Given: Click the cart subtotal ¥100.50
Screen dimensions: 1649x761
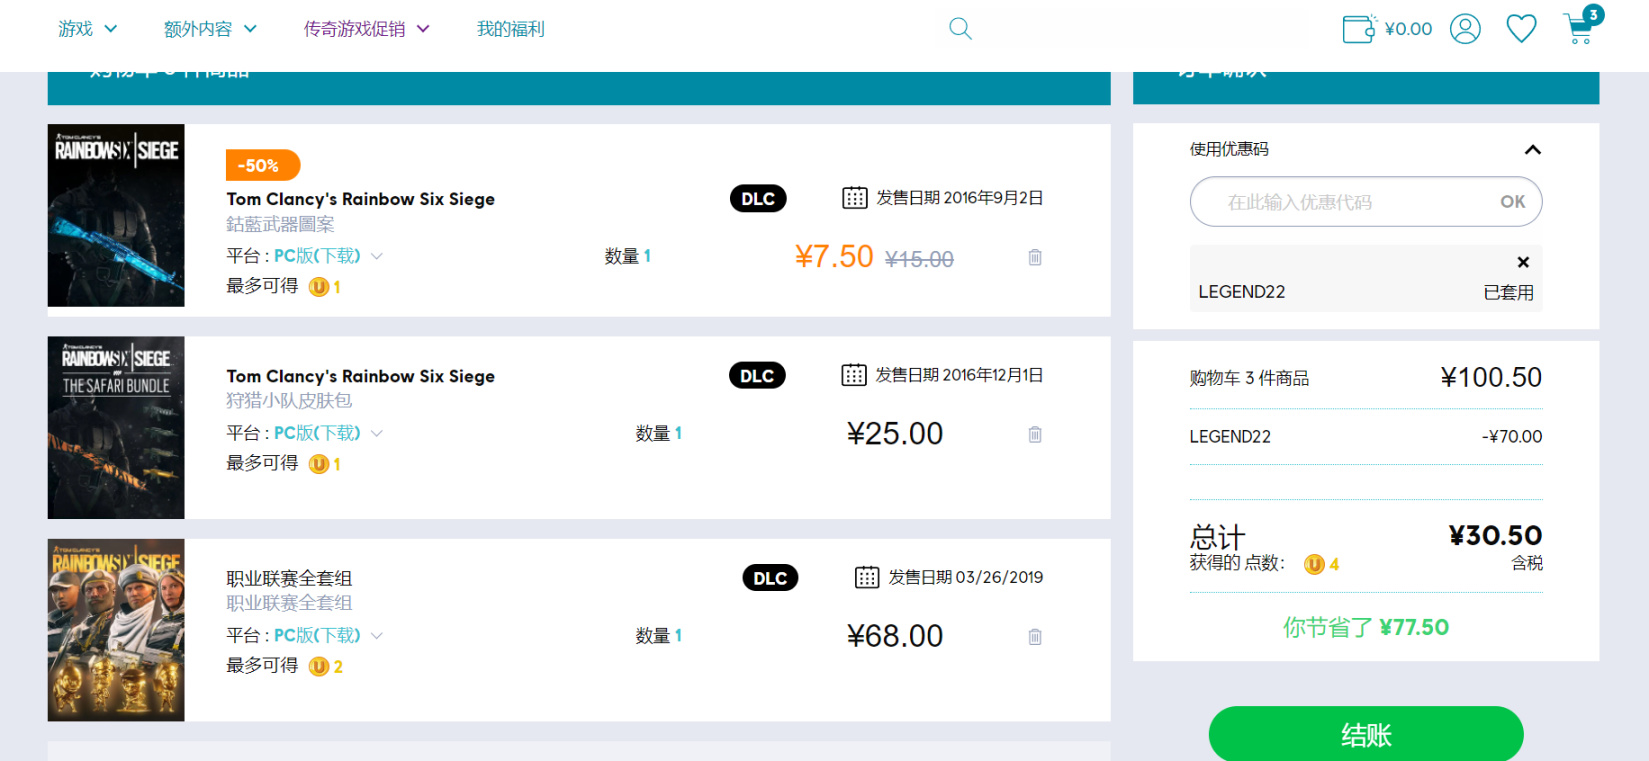Looking at the screenshot, I should 1491,377.
